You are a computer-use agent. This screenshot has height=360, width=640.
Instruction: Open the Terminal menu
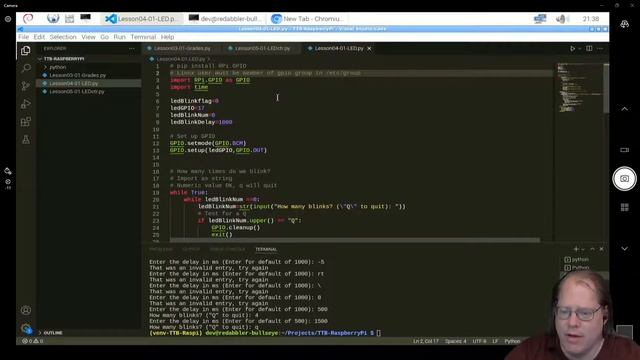point(143,37)
